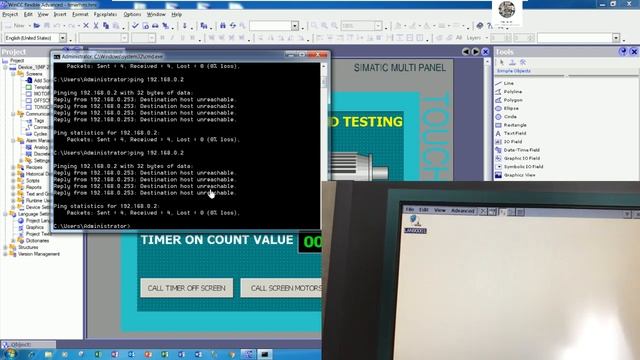Open the View menu
Viewport: 640px width, 360px height.
tap(43, 14)
